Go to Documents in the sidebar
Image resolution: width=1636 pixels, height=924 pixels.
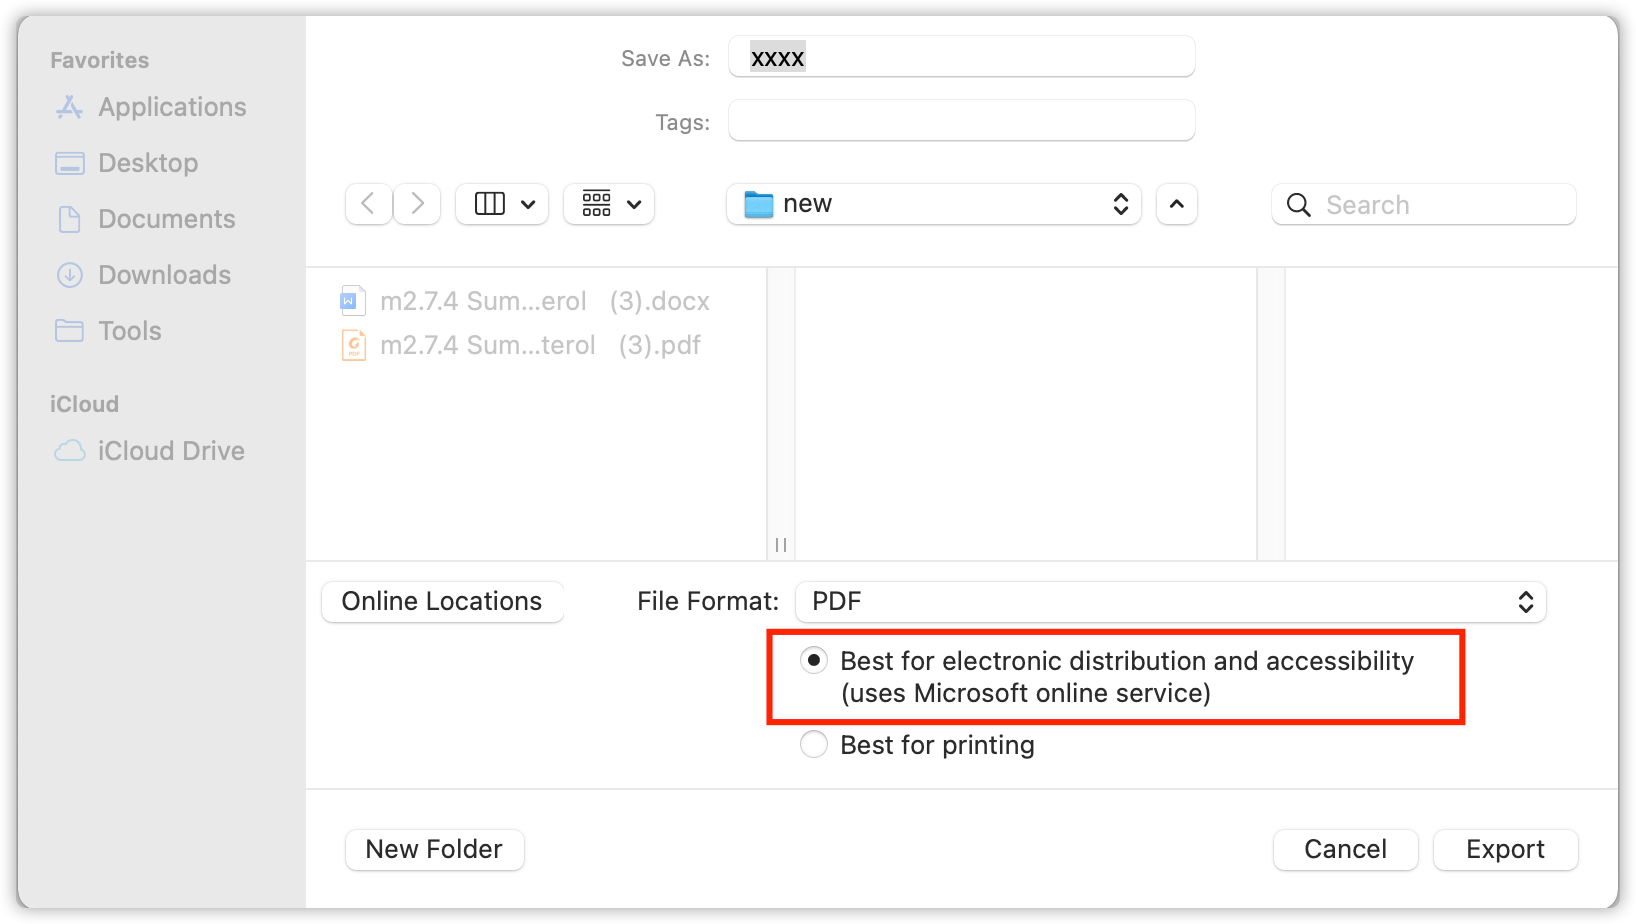166,219
